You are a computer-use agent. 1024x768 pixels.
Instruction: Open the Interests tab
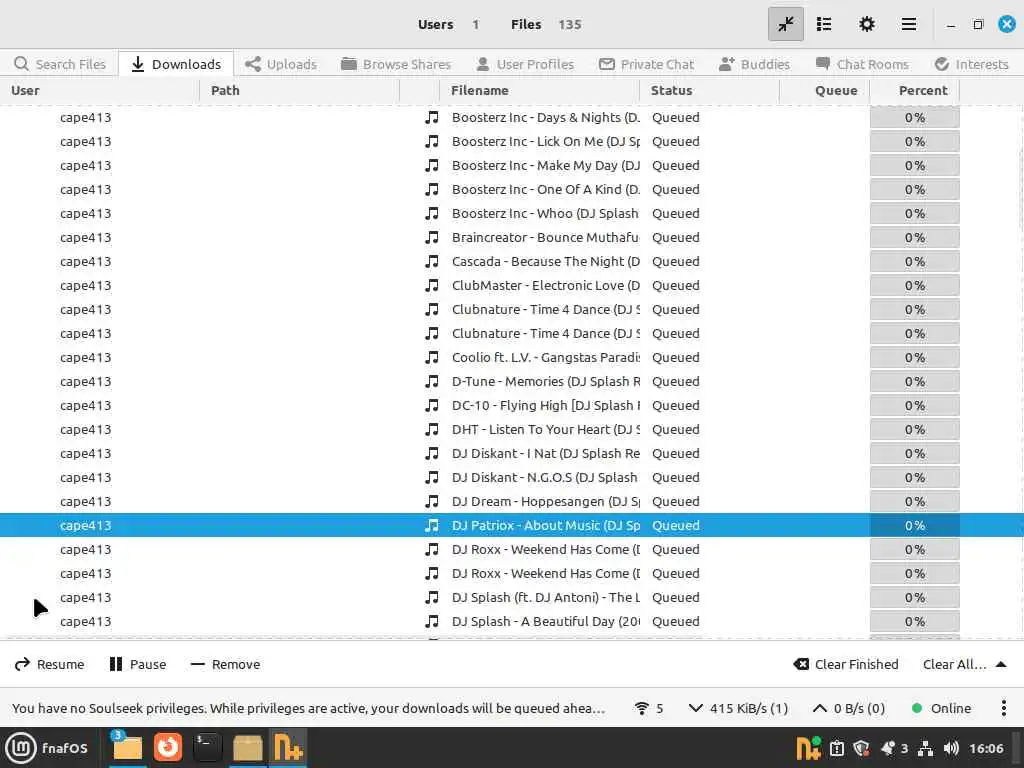click(972, 64)
